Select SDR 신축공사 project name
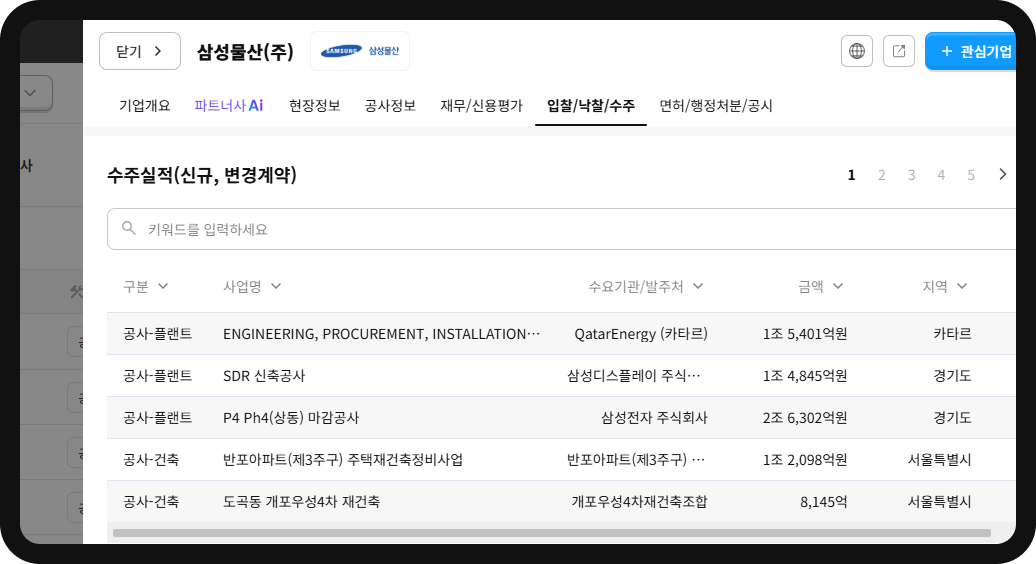 pos(264,376)
